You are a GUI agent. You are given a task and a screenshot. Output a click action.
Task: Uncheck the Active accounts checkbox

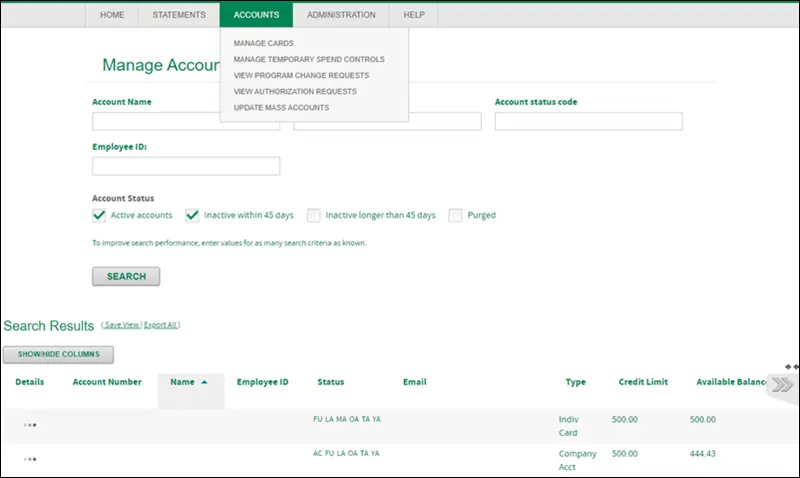coord(99,215)
